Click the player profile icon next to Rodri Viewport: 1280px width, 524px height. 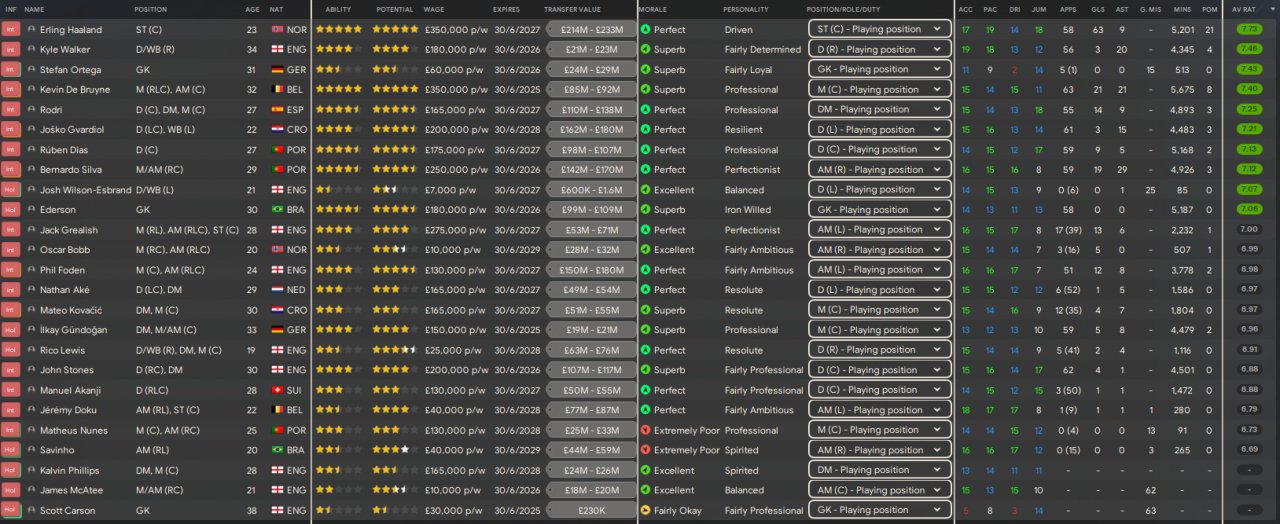click(x=31, y=109)
